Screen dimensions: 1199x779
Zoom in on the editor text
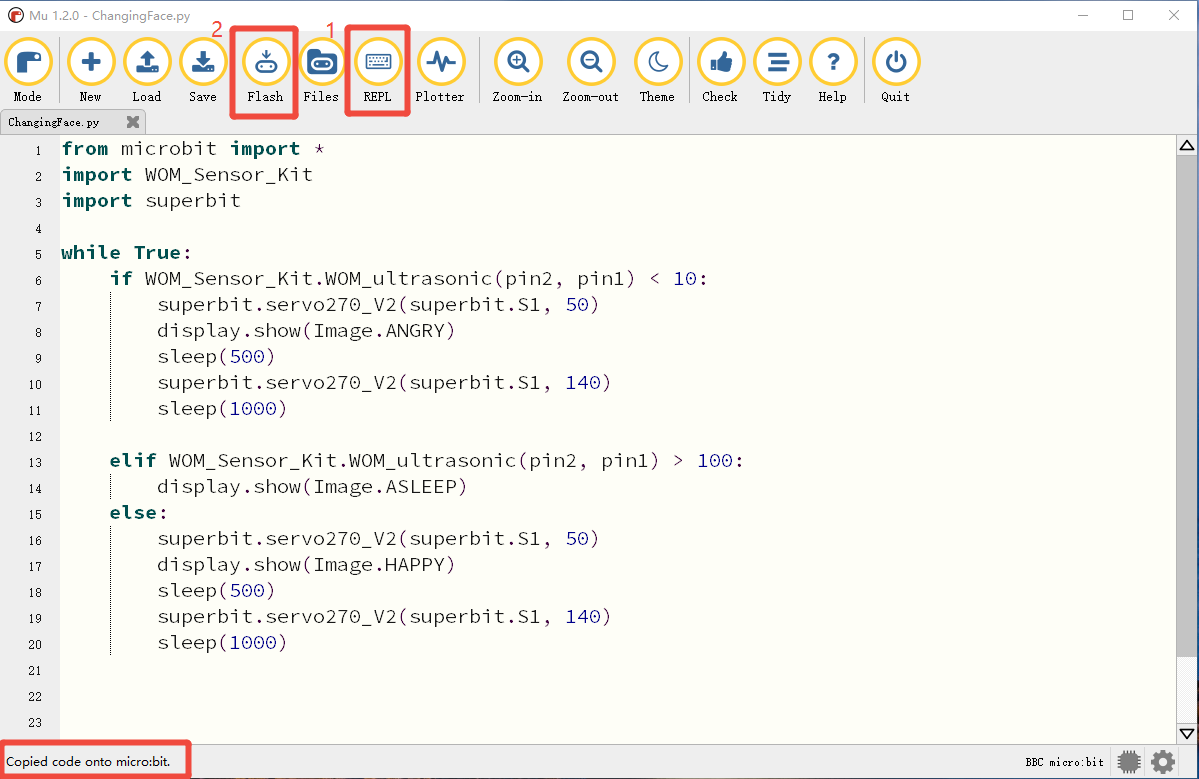(518, 70)
